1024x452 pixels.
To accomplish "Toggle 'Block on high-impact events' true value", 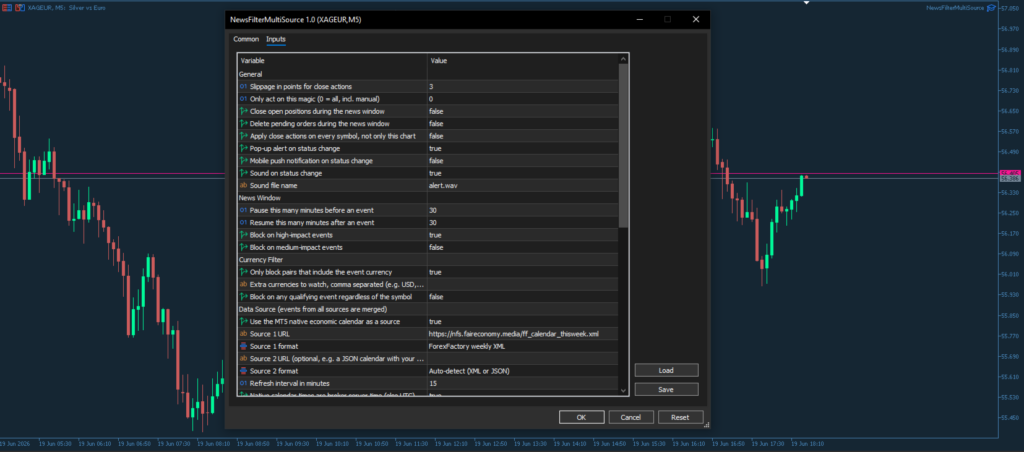I will [522, 235].
